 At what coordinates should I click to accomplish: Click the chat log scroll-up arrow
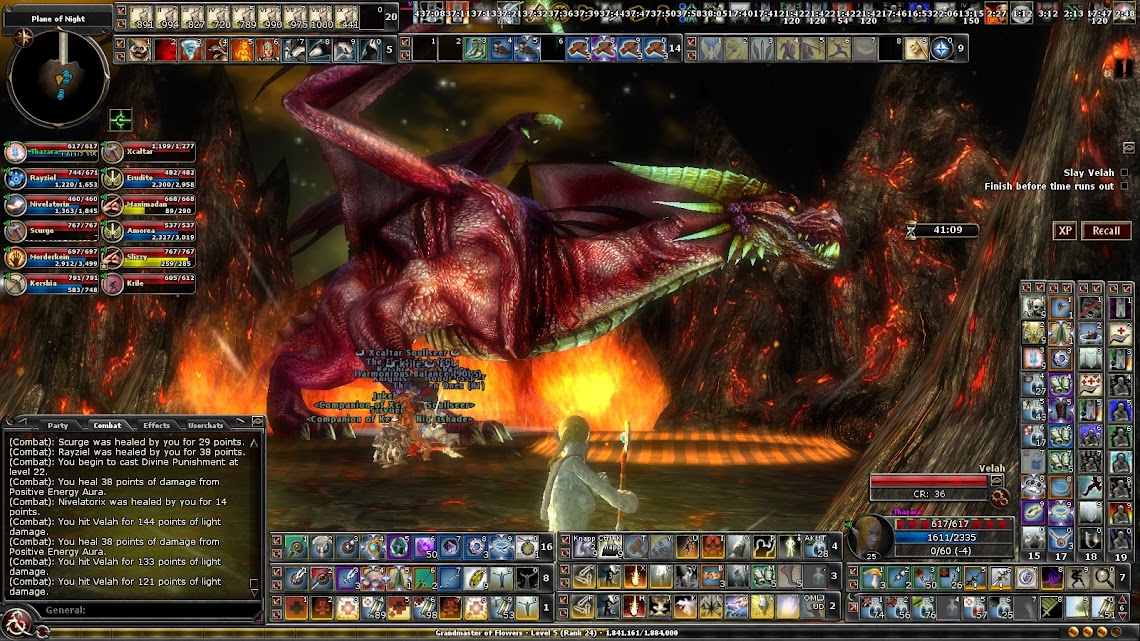(254, 443)
